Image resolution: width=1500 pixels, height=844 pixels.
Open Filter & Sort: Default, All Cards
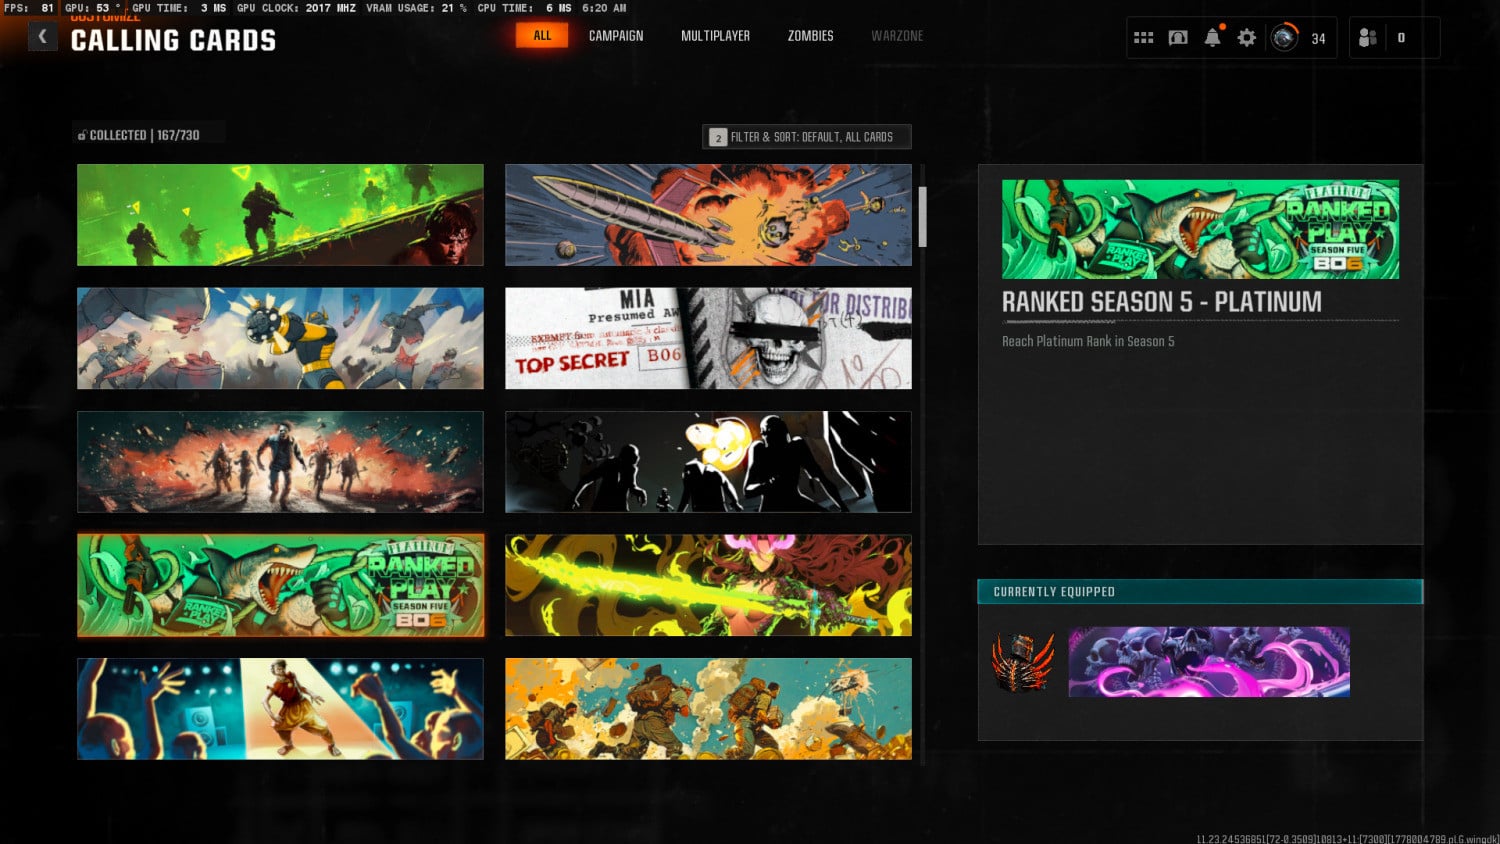click(x=807, y=137)
